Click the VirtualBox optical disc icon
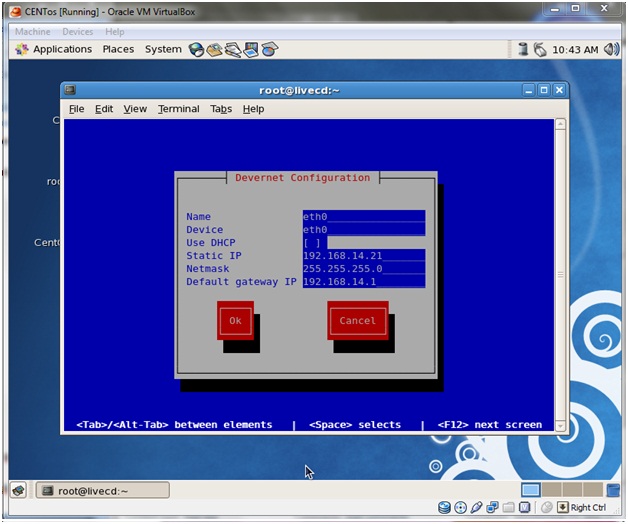 pos(461,508)
